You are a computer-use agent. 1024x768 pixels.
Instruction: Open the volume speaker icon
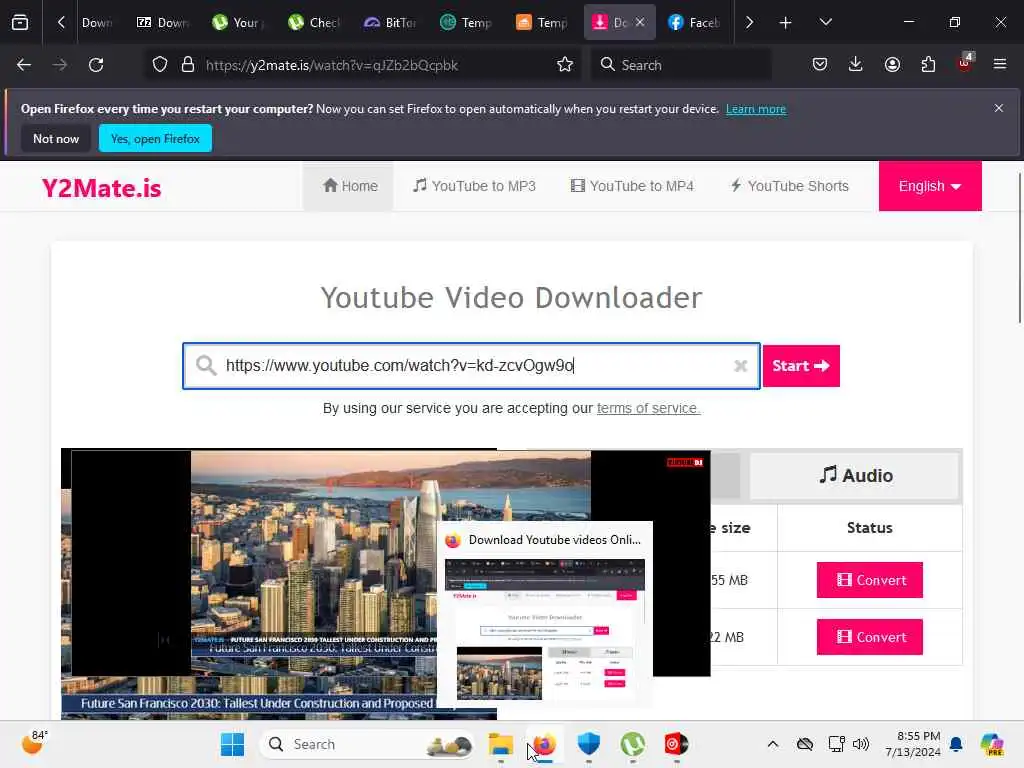click(861, 744)
